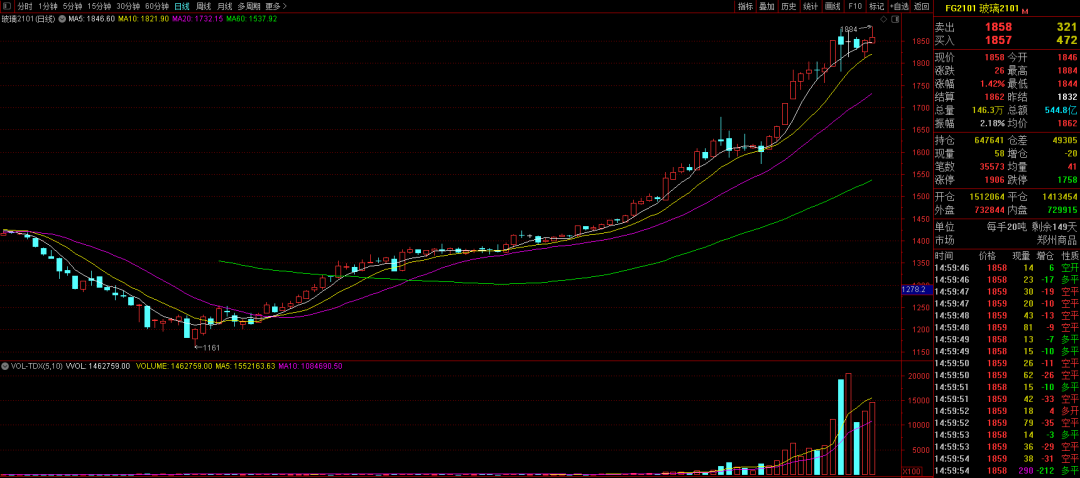Click the blue 1278.2 price axis tag

916,290
